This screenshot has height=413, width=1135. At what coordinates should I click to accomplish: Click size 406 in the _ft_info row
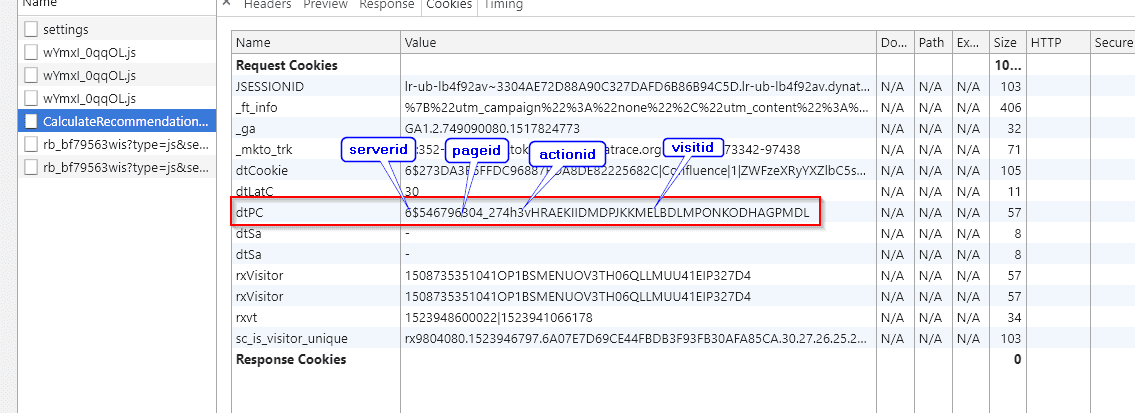[1010, 108]
